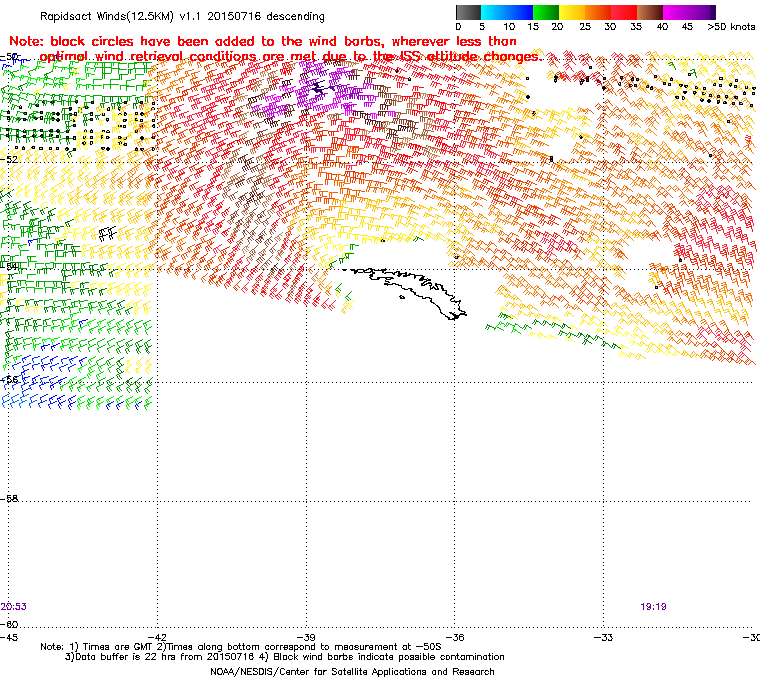Click the '-58' latitude axis label
The image size is (760, 688).
9,498
